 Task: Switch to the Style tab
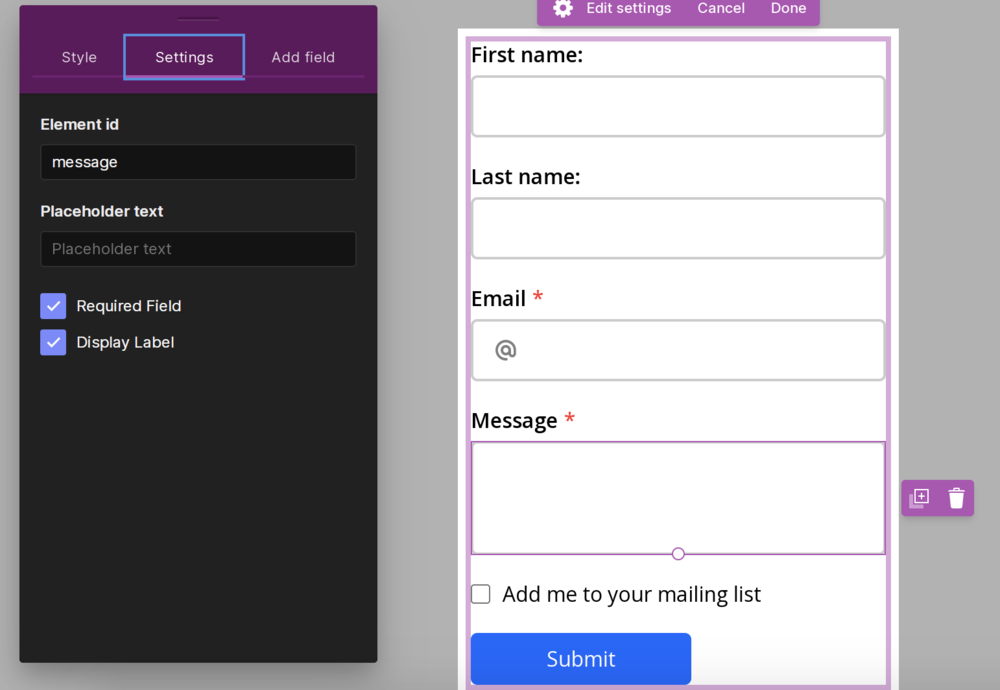79,57
